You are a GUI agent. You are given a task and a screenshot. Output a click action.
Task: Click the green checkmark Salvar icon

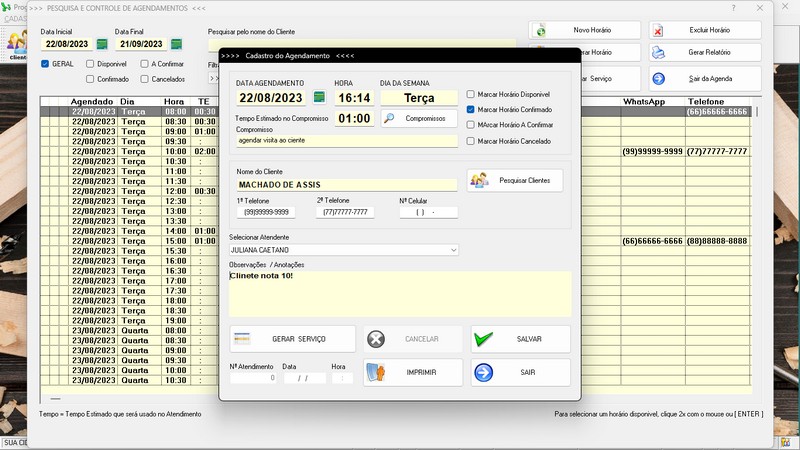coord(483,339)
